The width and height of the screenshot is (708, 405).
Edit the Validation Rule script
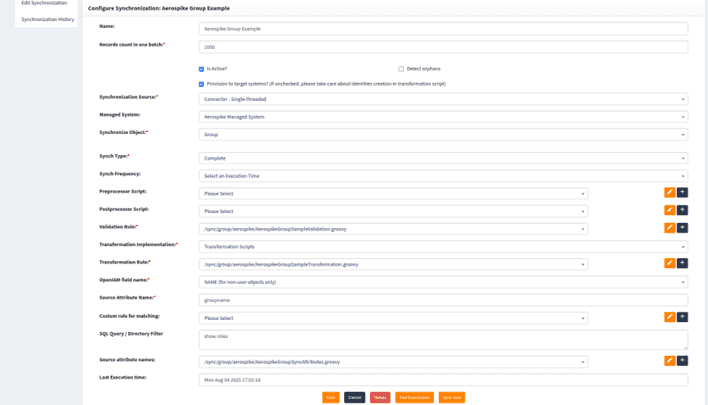tap(670, 228)
